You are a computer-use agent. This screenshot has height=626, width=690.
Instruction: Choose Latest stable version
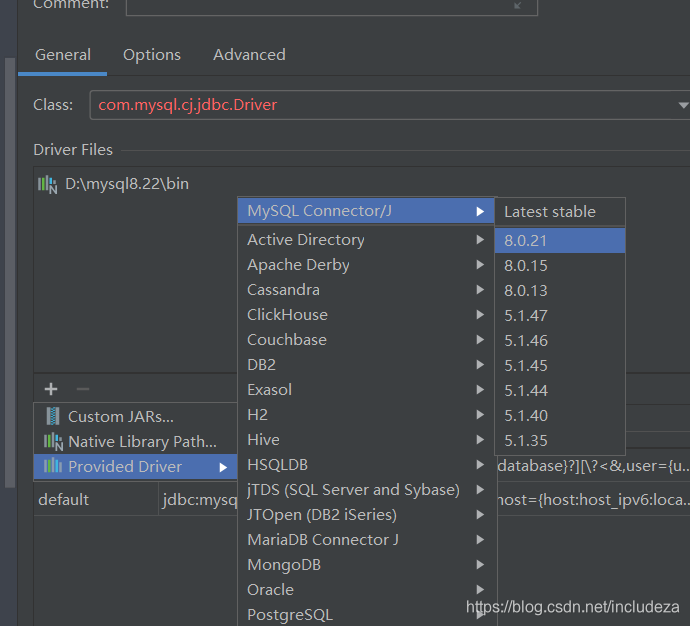point(560,212)
